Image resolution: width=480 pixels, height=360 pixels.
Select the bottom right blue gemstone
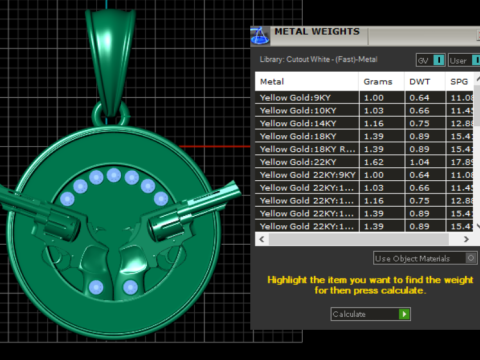click(130, 287)
